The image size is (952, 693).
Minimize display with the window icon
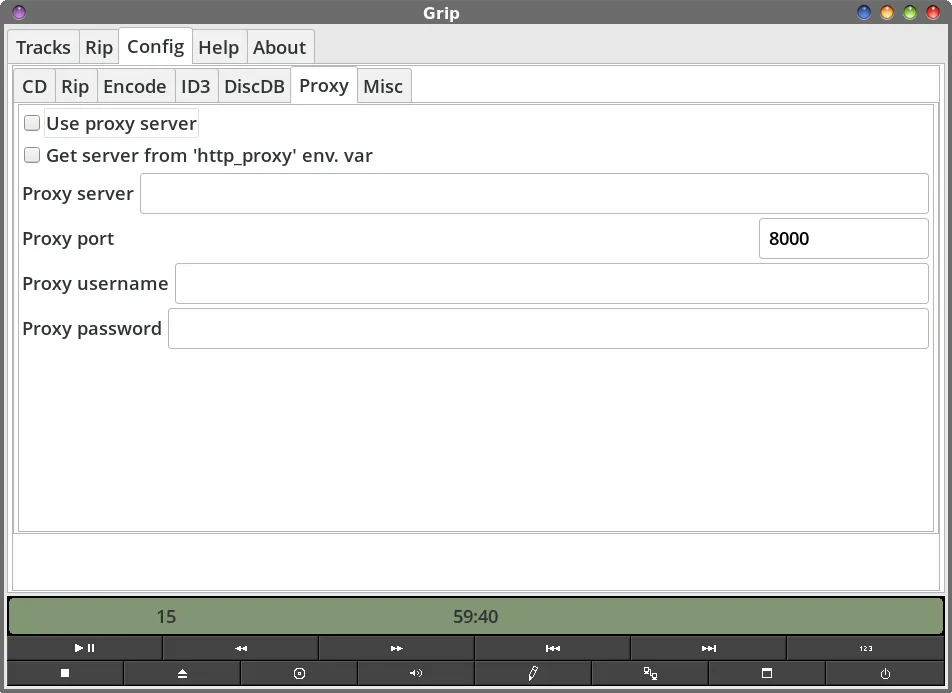click(x=767, y=673)
